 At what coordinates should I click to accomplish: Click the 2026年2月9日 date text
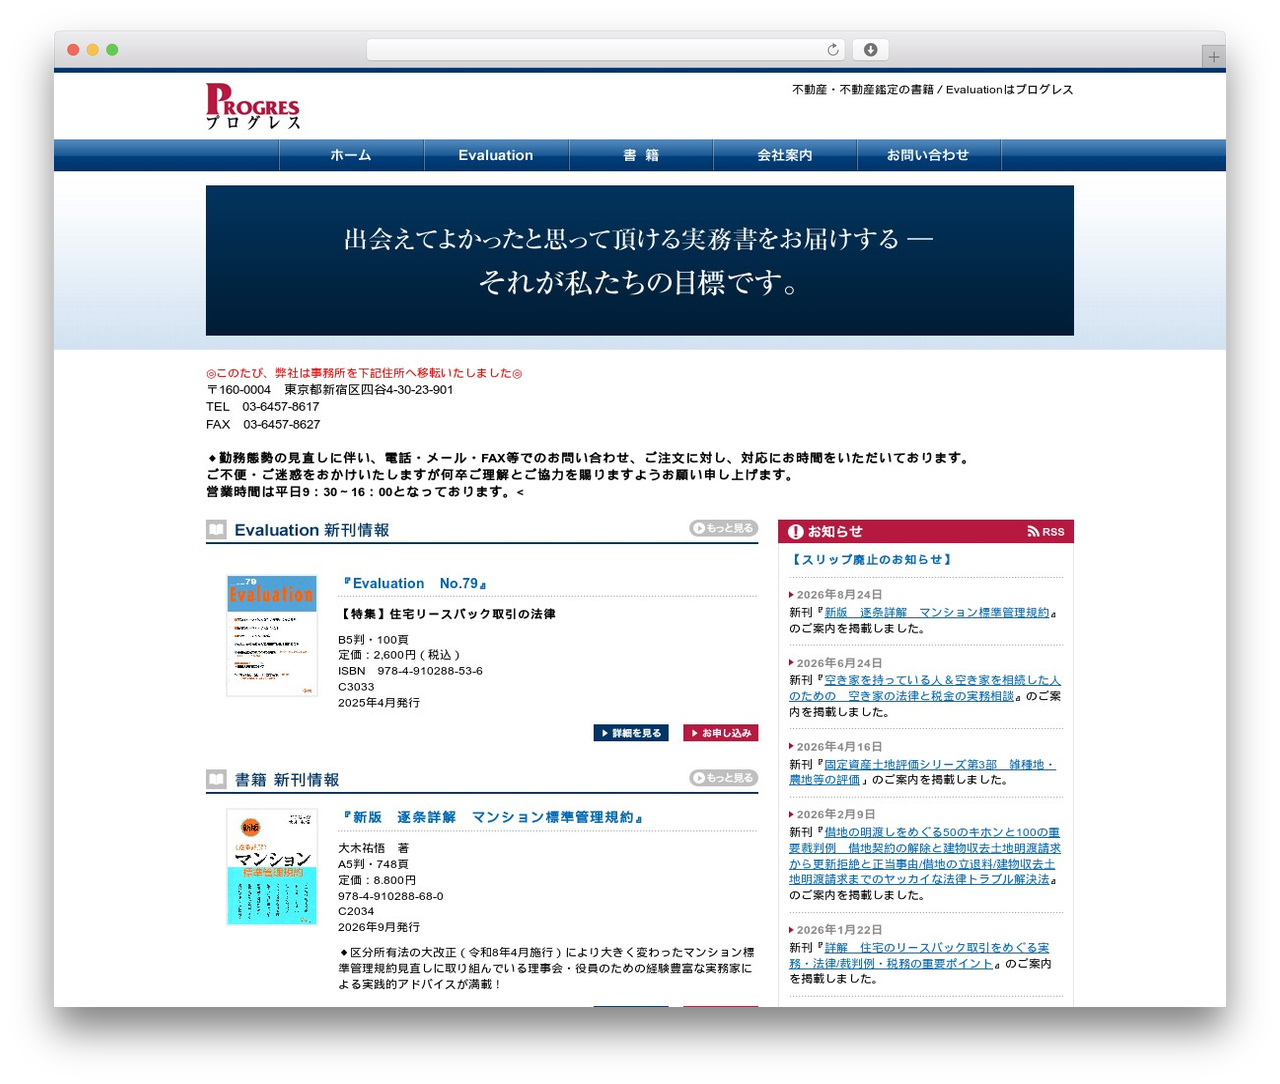(x=835, y=814)
